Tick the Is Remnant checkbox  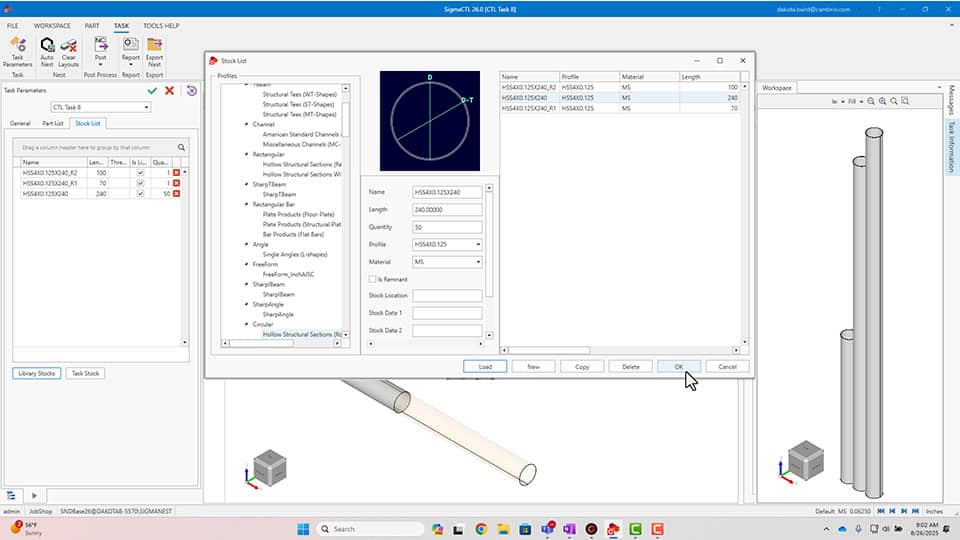[373, 279]
